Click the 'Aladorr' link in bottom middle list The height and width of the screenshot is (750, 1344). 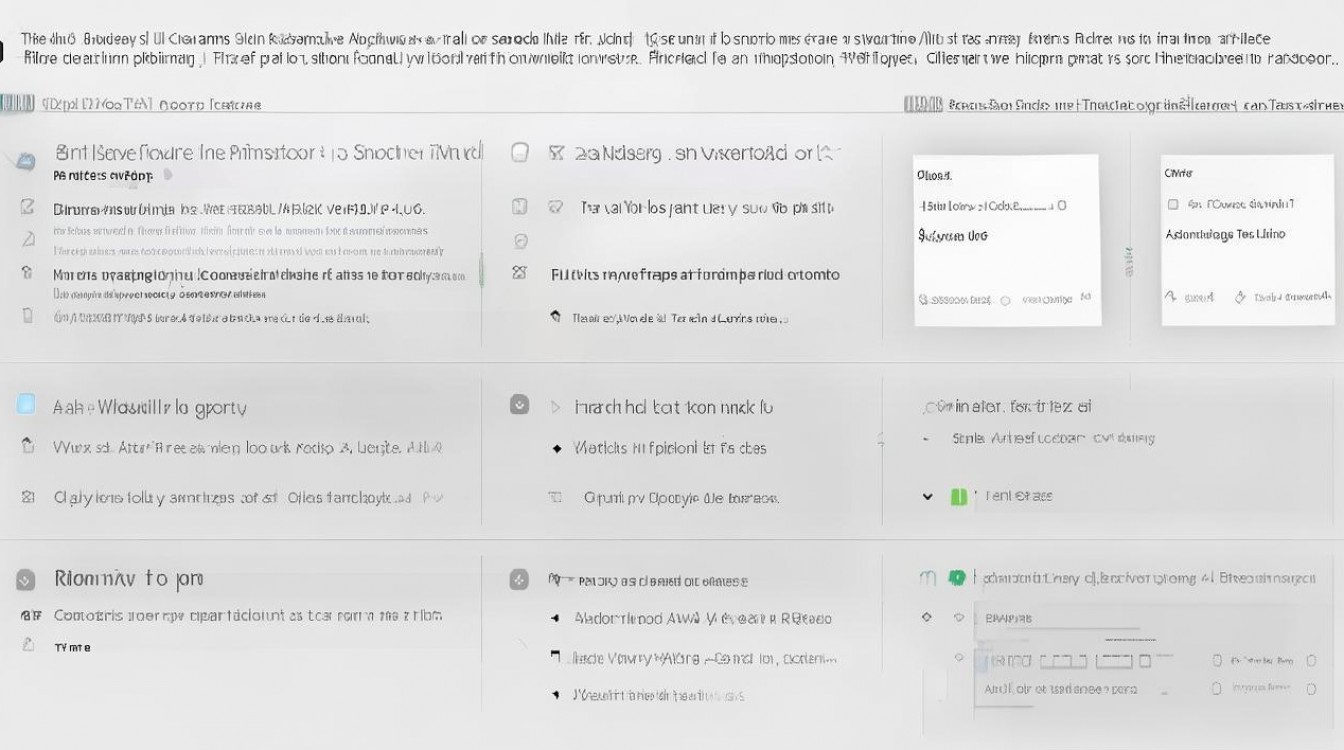coord(702,619)
